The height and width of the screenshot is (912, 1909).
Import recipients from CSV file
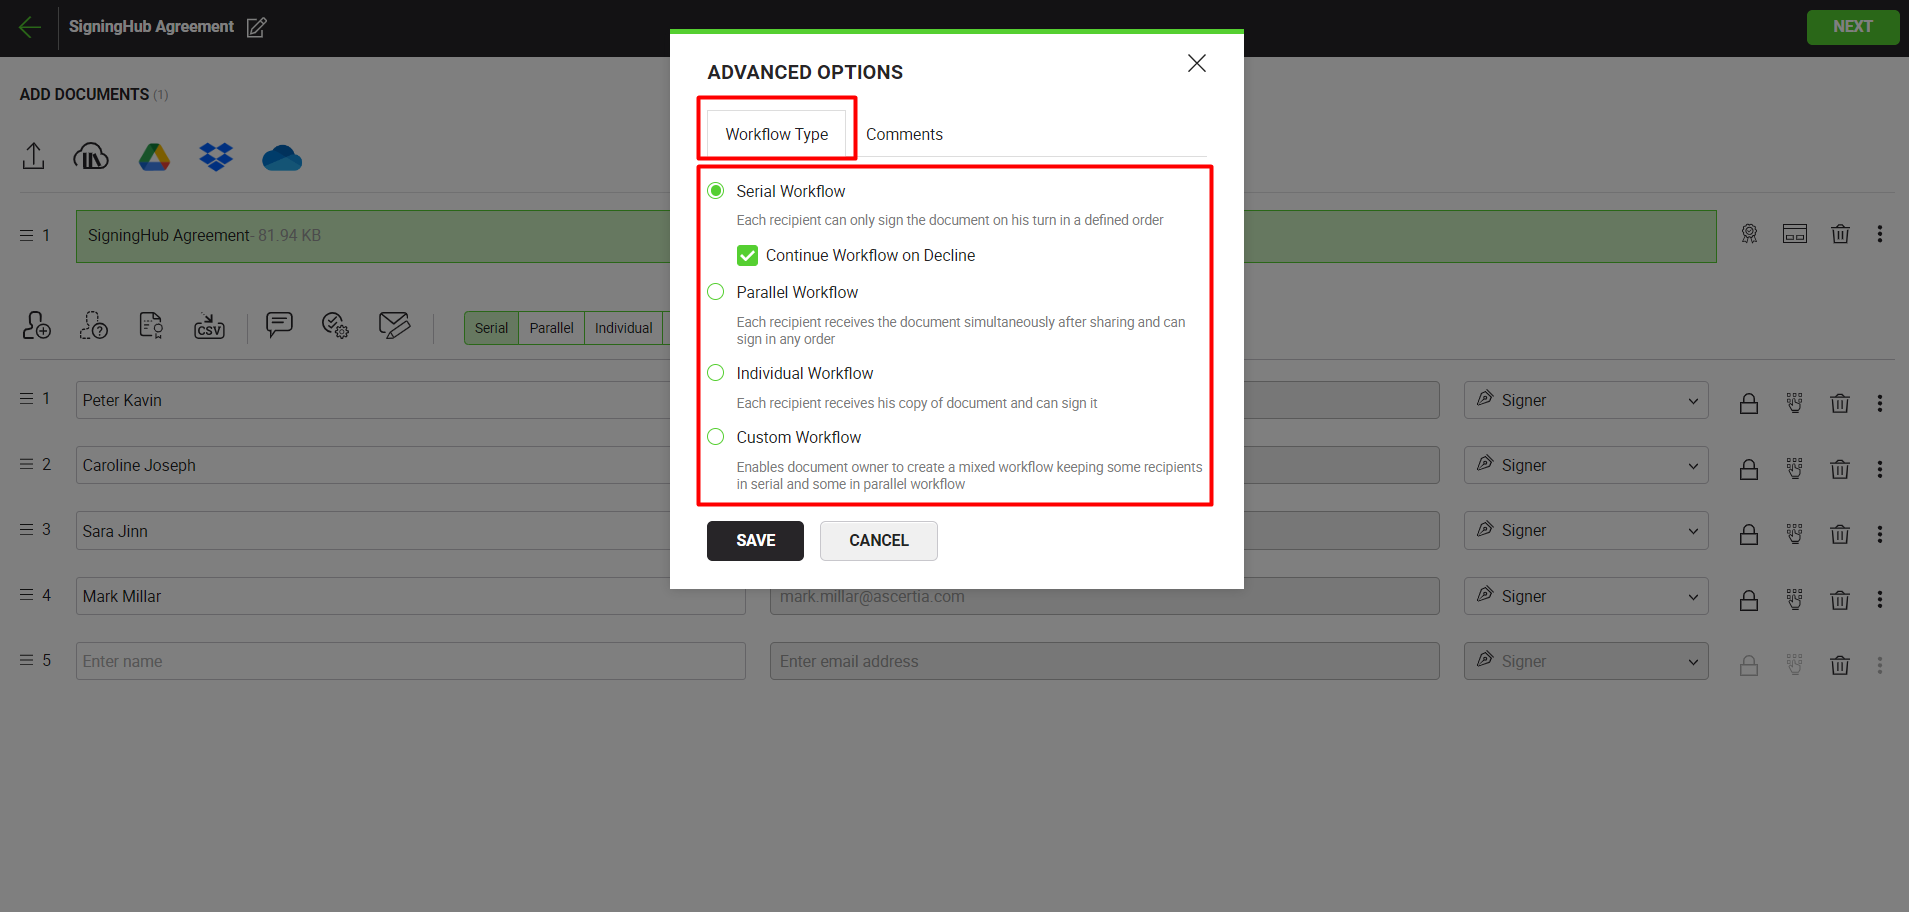pyautogui.click(x=209, y=325)
